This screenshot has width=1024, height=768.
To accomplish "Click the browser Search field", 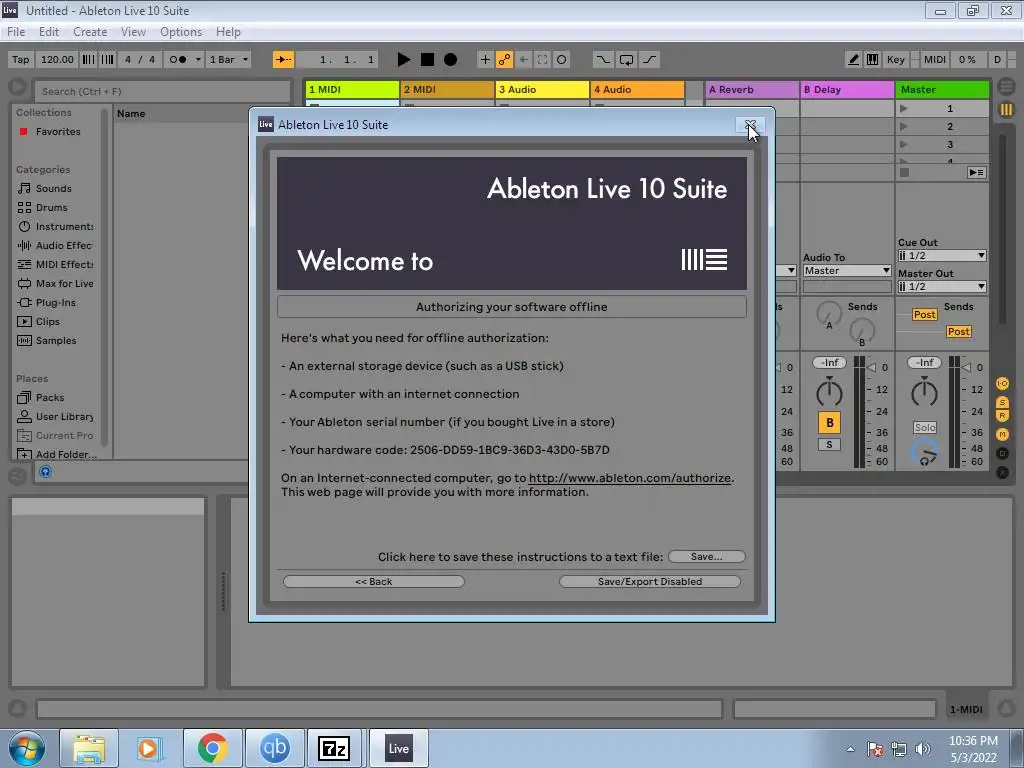I will (162, 91).
